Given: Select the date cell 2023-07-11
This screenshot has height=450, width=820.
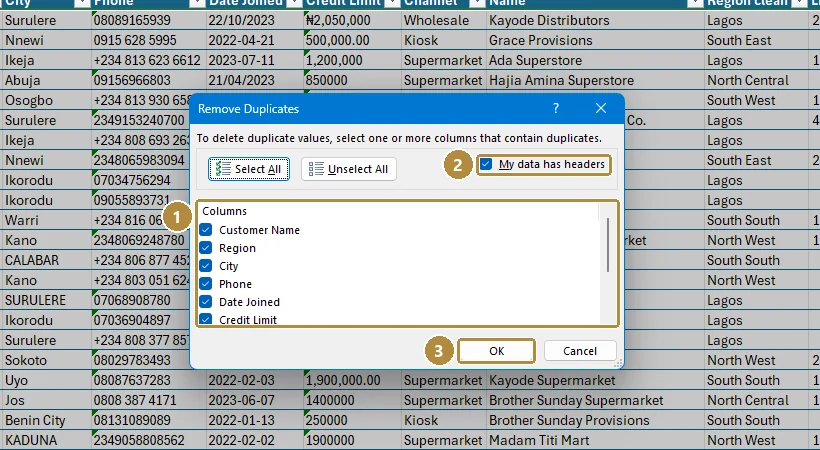Looking at the screenshot, I should point(255,60).
